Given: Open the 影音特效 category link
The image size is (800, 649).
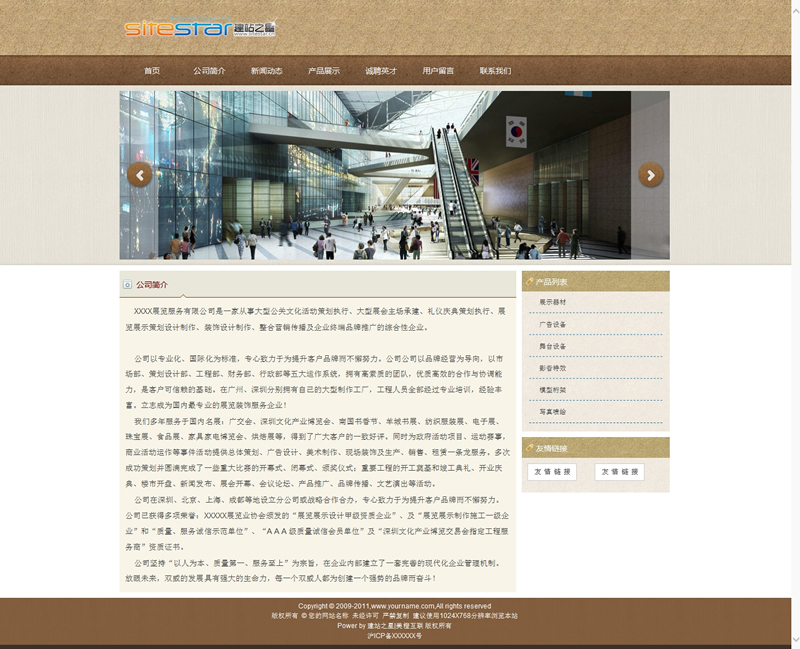Looking at the screenshot, I should click(x=553, y=368).
